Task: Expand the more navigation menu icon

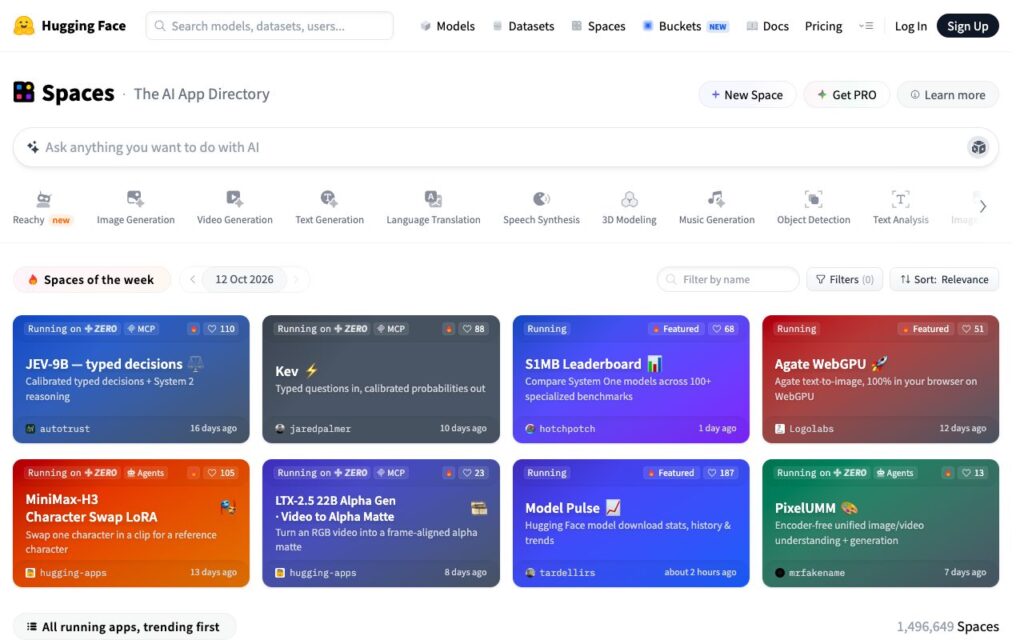Action: pyautogui.click(x=866, y=26)
